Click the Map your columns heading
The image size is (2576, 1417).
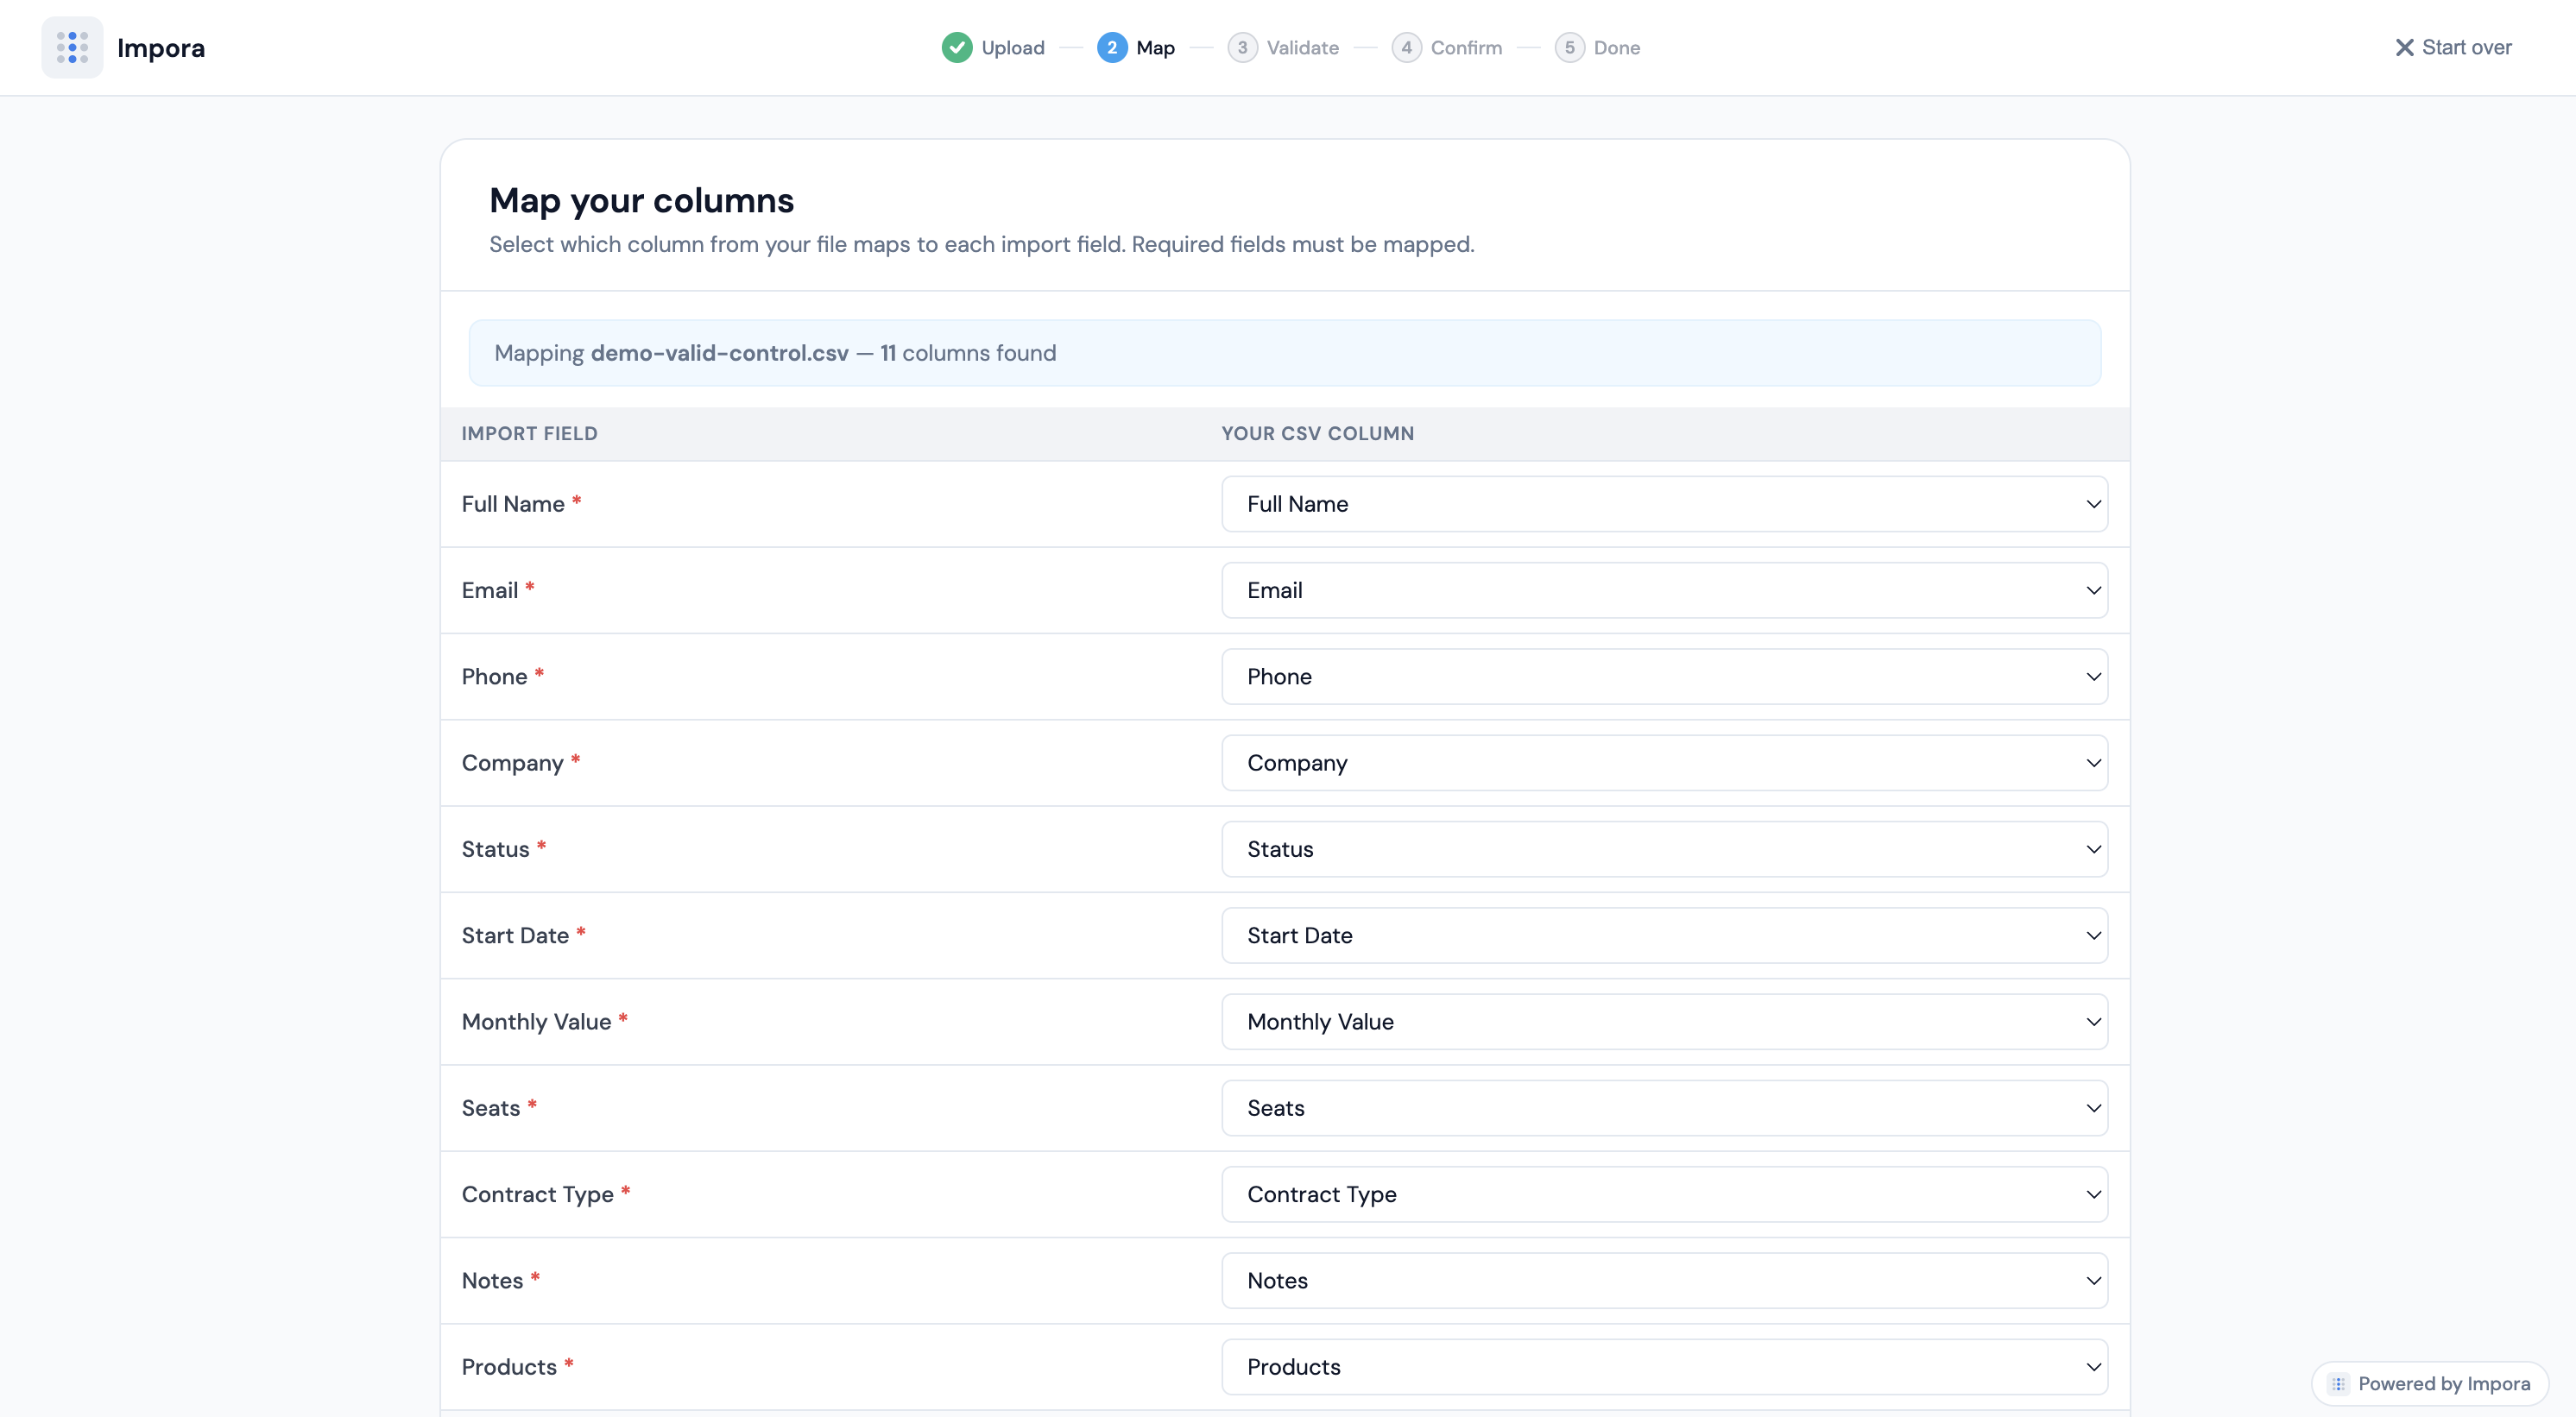641,201
